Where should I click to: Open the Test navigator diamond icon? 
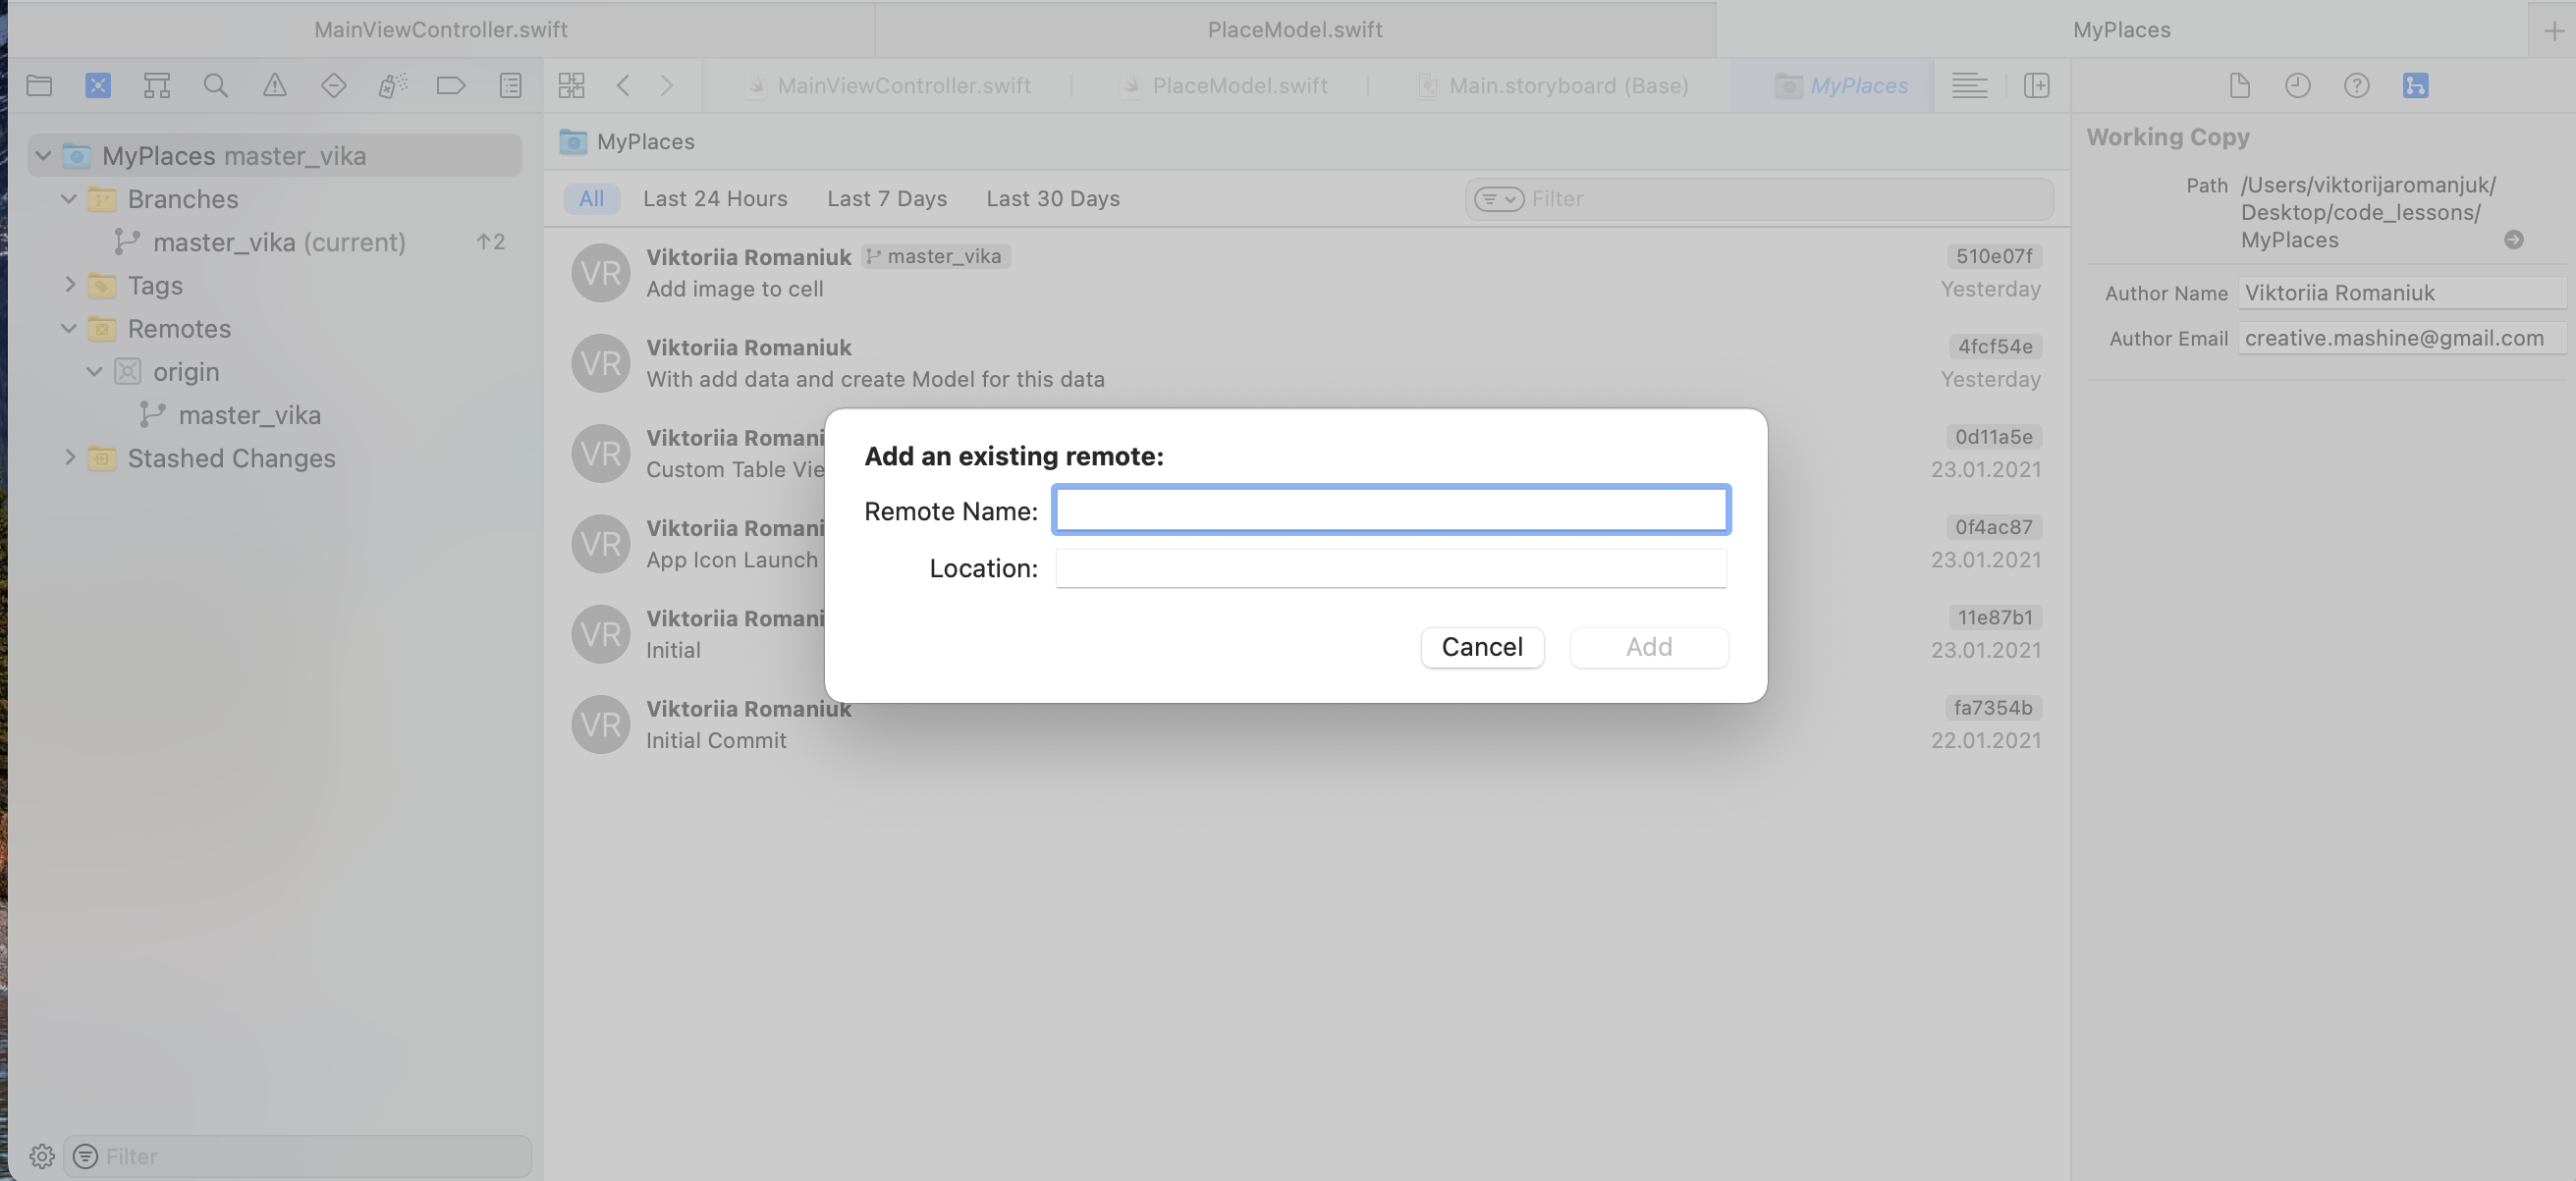pyautogui.click(x=333, y=85)
